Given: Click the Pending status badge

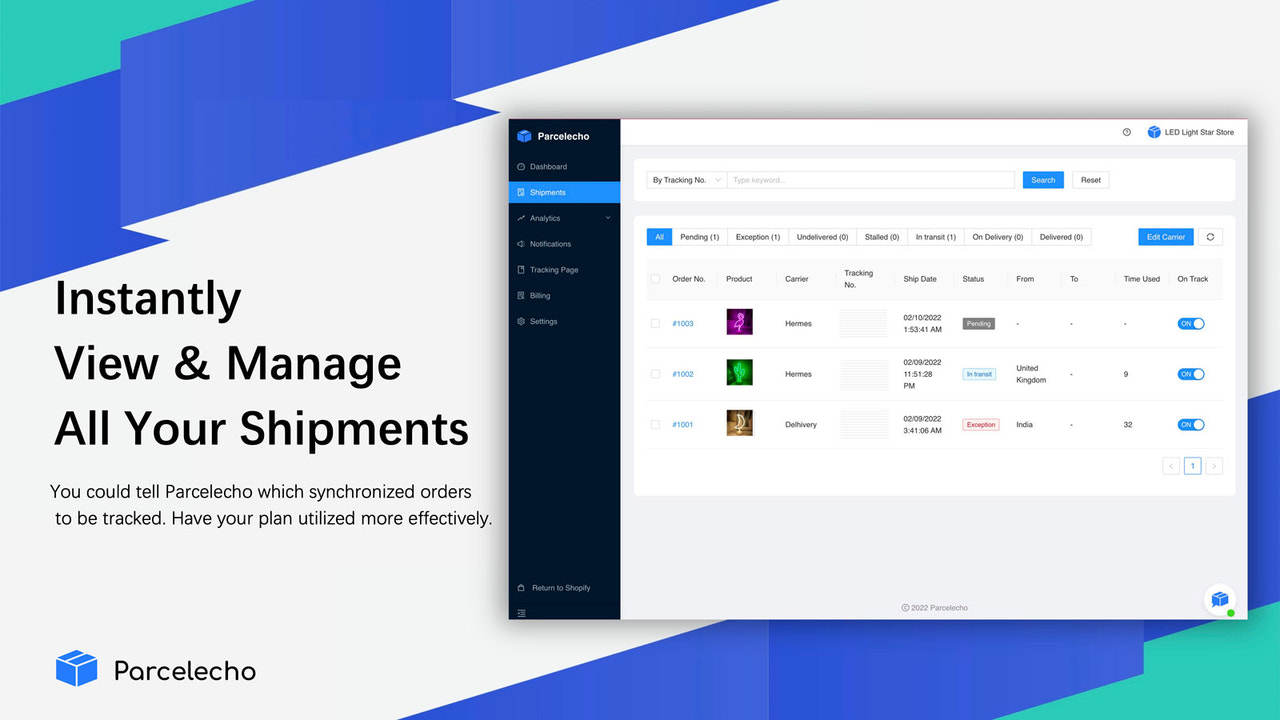Looking at the screenshot, I should click(979, 324).
